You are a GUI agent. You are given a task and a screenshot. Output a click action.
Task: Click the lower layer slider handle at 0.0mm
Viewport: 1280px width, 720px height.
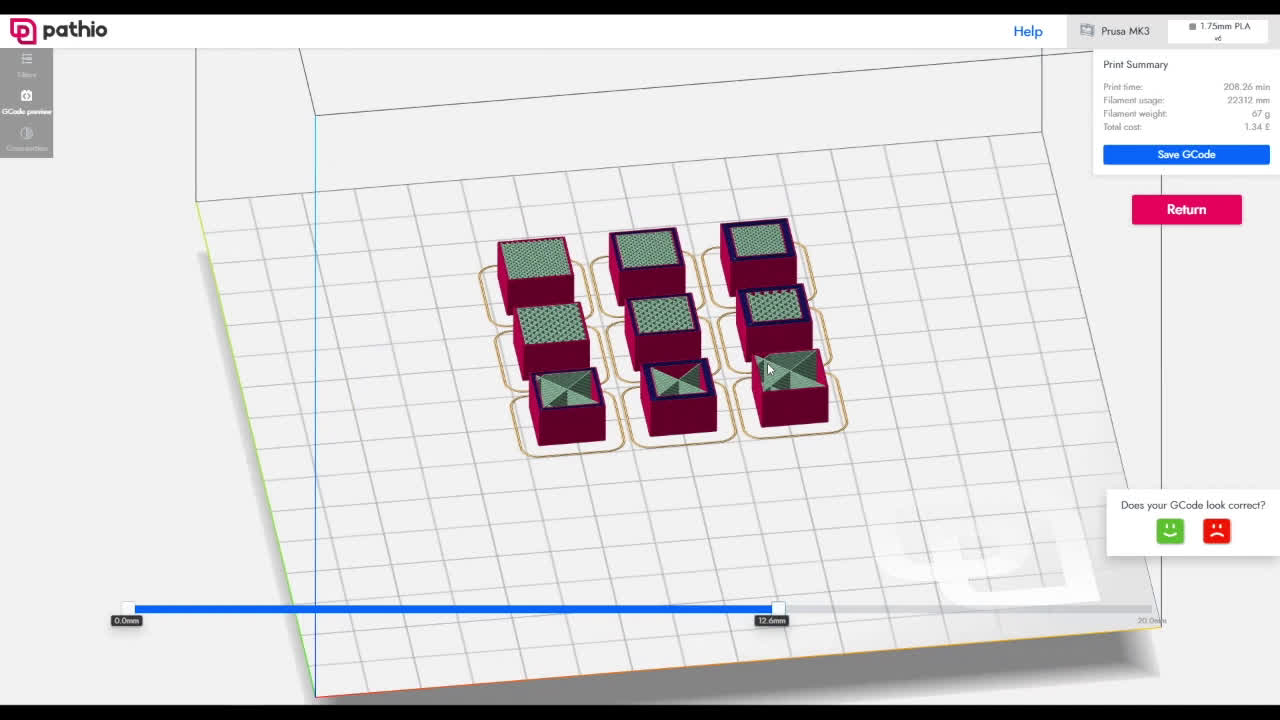coord(127,608)
